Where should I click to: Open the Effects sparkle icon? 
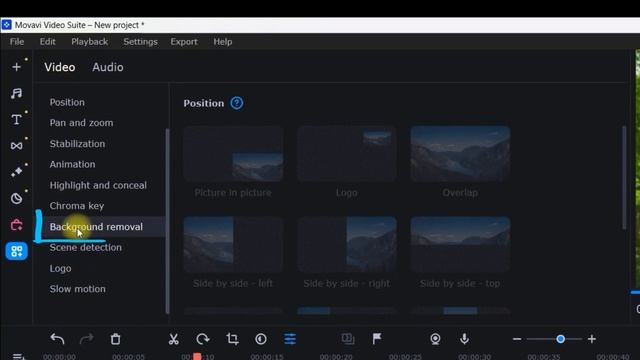pos(16,172)
